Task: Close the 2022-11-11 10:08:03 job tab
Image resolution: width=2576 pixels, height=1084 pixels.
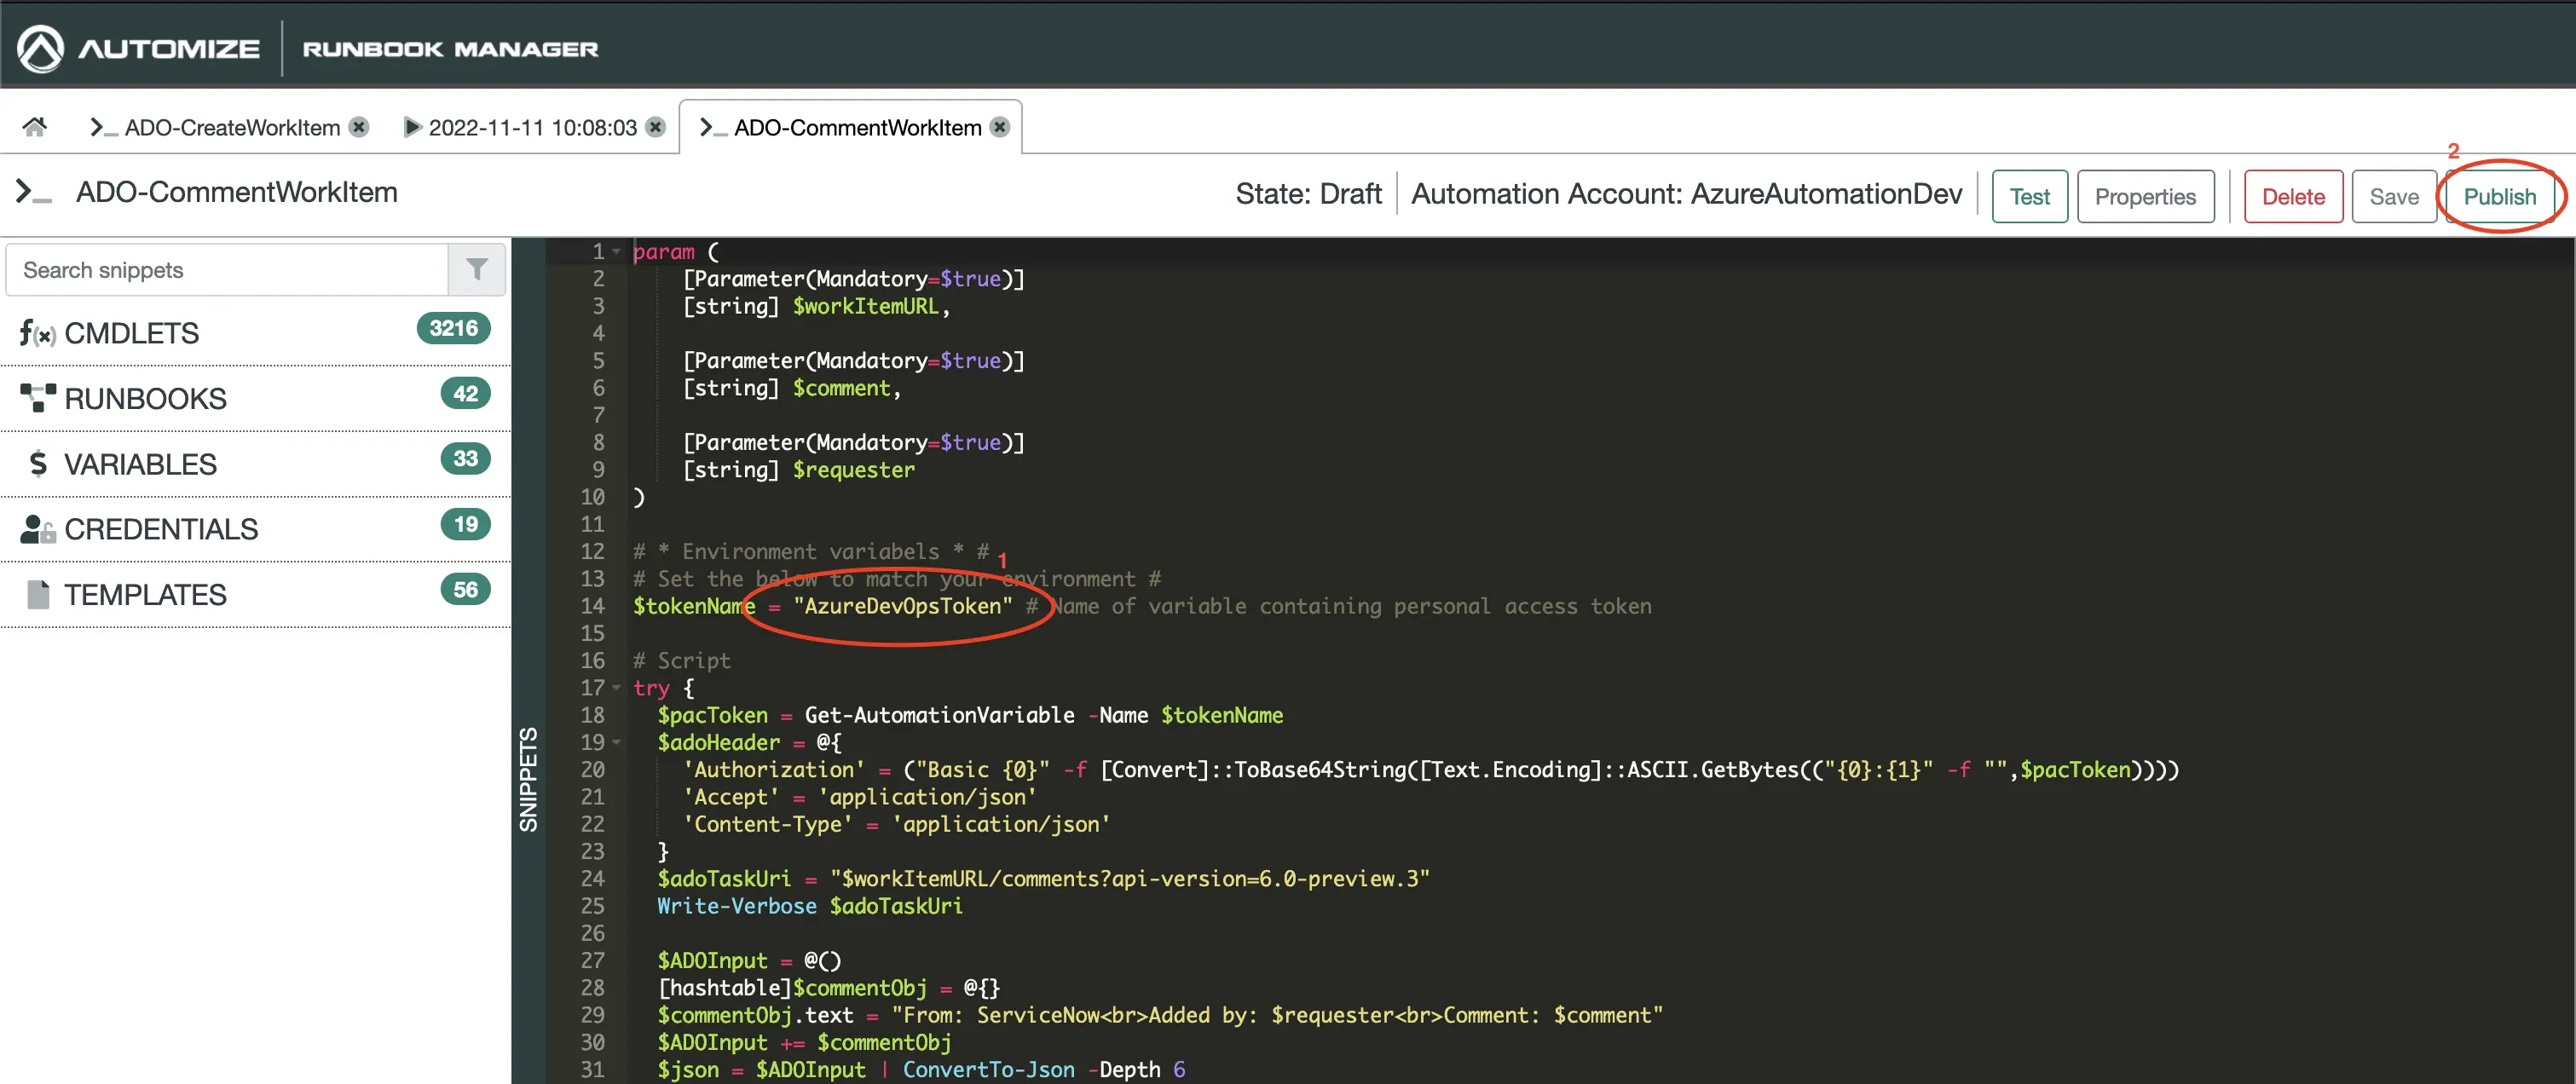Action: (x=656, y=127)
